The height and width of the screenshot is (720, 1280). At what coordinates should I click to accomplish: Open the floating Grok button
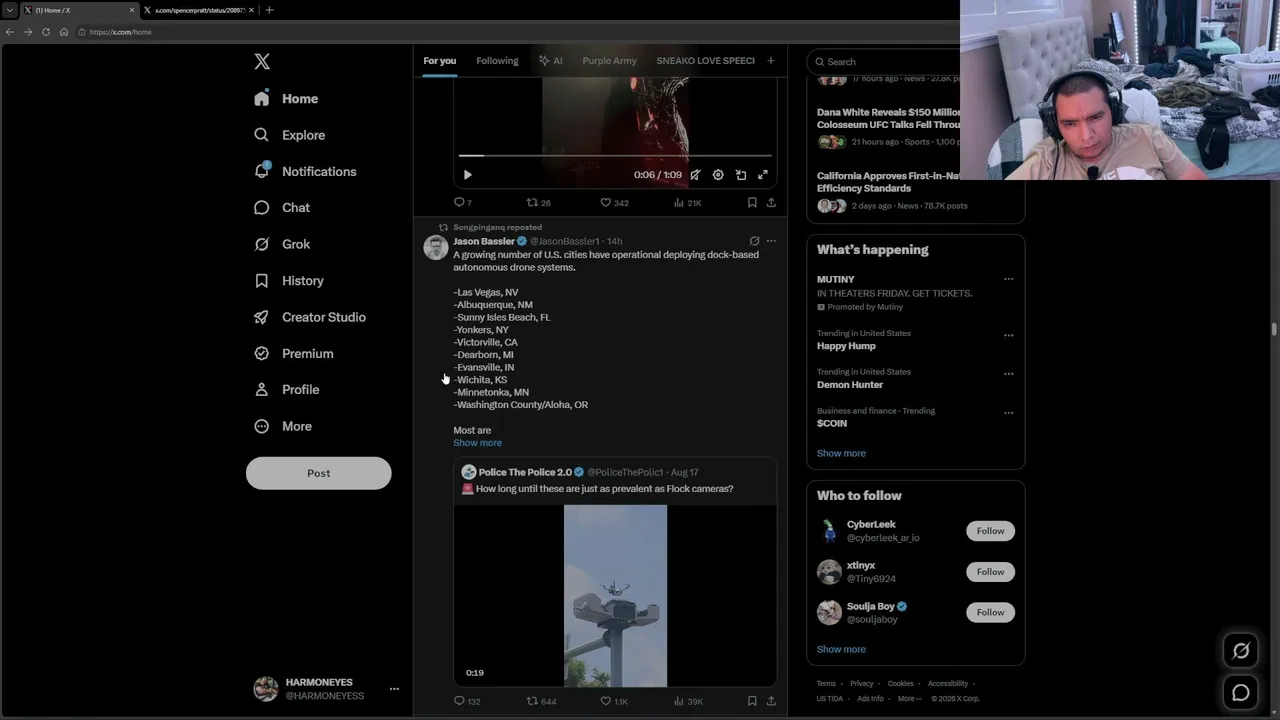[x=1241, y=651]
